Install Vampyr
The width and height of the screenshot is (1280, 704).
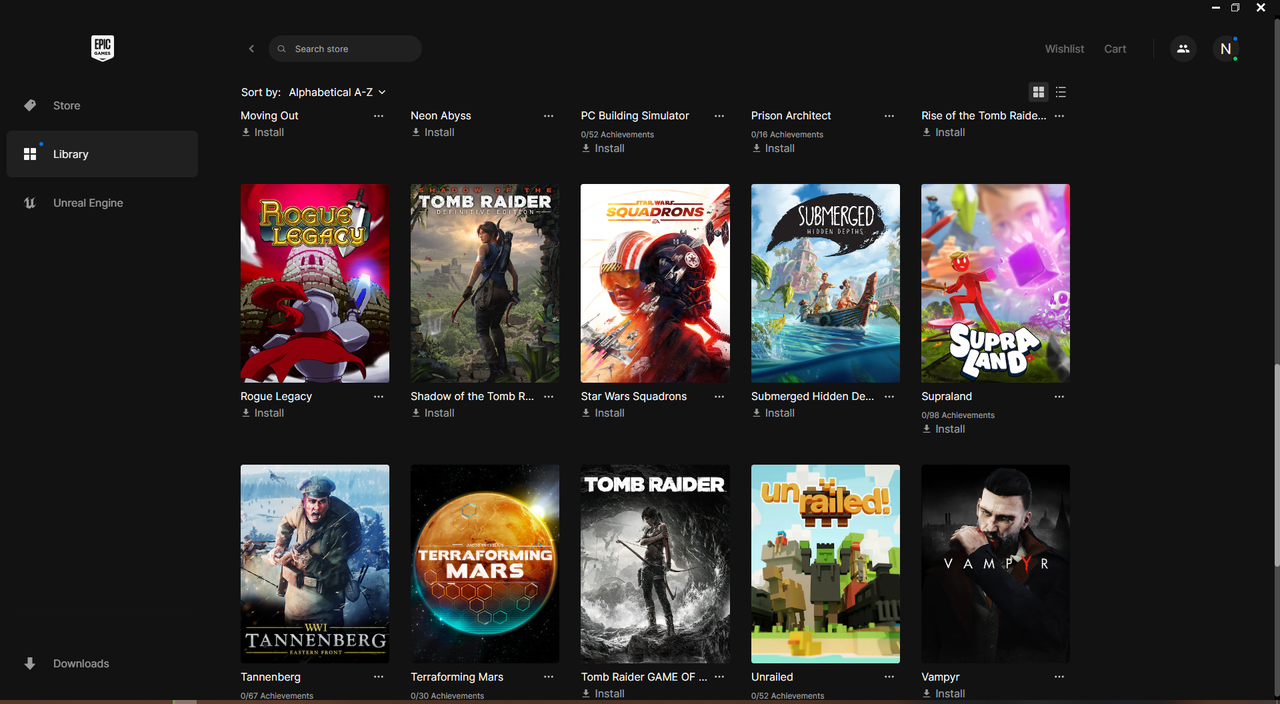[943, 693]
